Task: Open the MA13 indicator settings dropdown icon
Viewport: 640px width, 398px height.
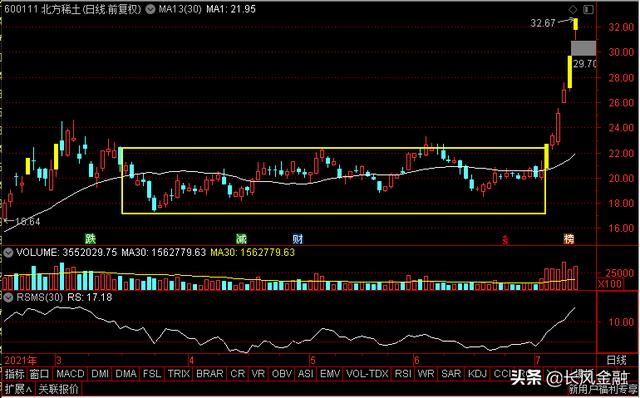Action: click(150, 9)
